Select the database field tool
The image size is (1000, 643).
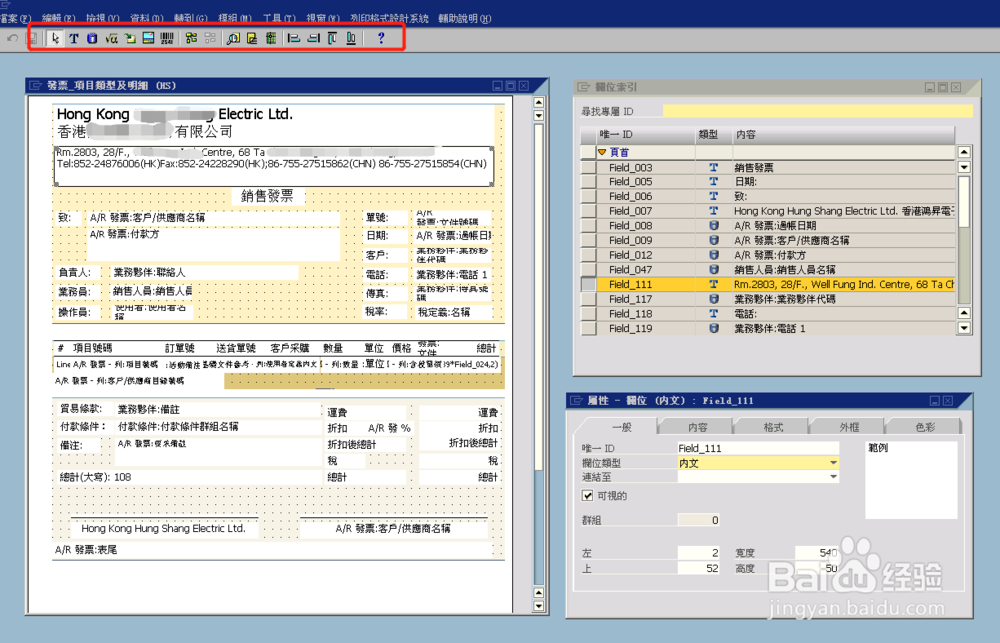coord(90,38)
